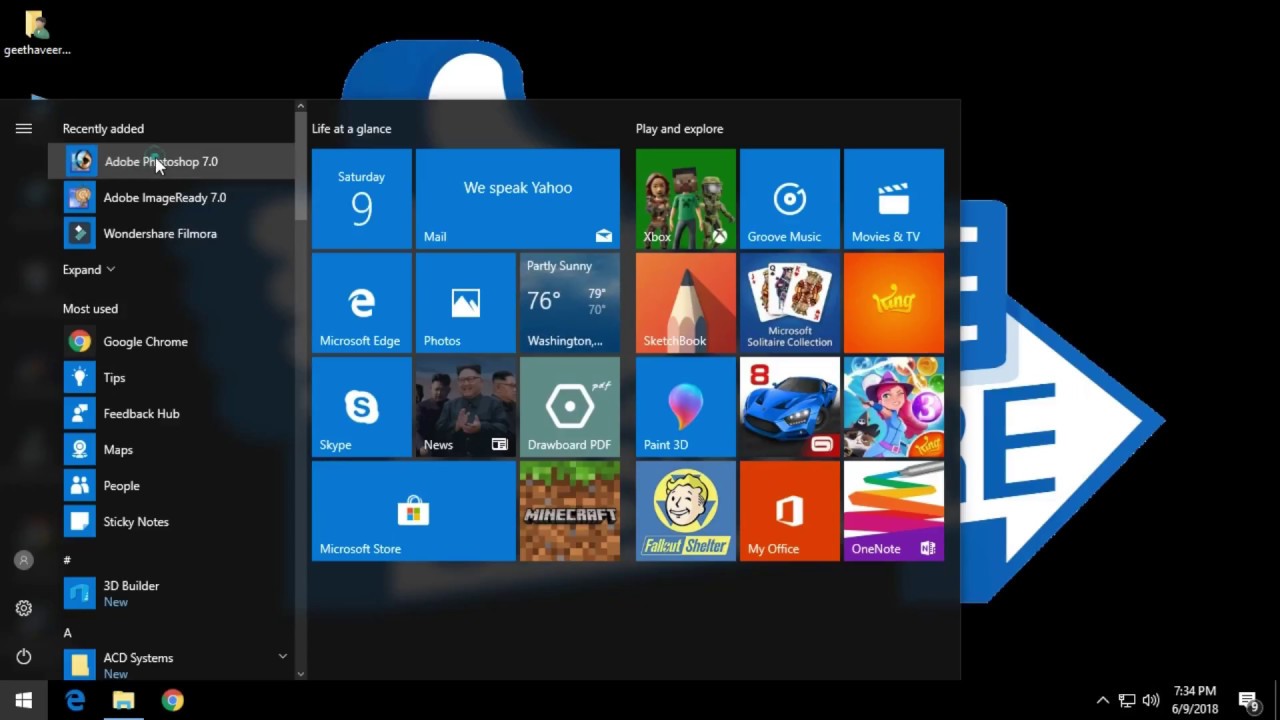Launch the Minecraft tile

570,511
